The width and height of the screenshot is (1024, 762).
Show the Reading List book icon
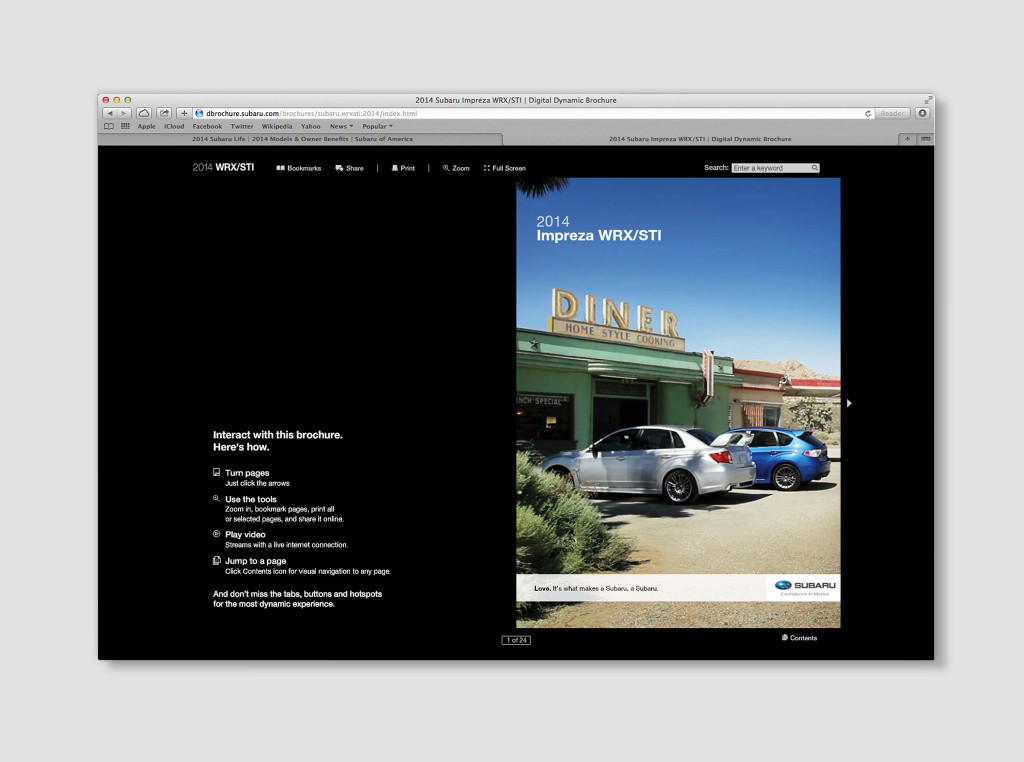click(x=109, y=127)
